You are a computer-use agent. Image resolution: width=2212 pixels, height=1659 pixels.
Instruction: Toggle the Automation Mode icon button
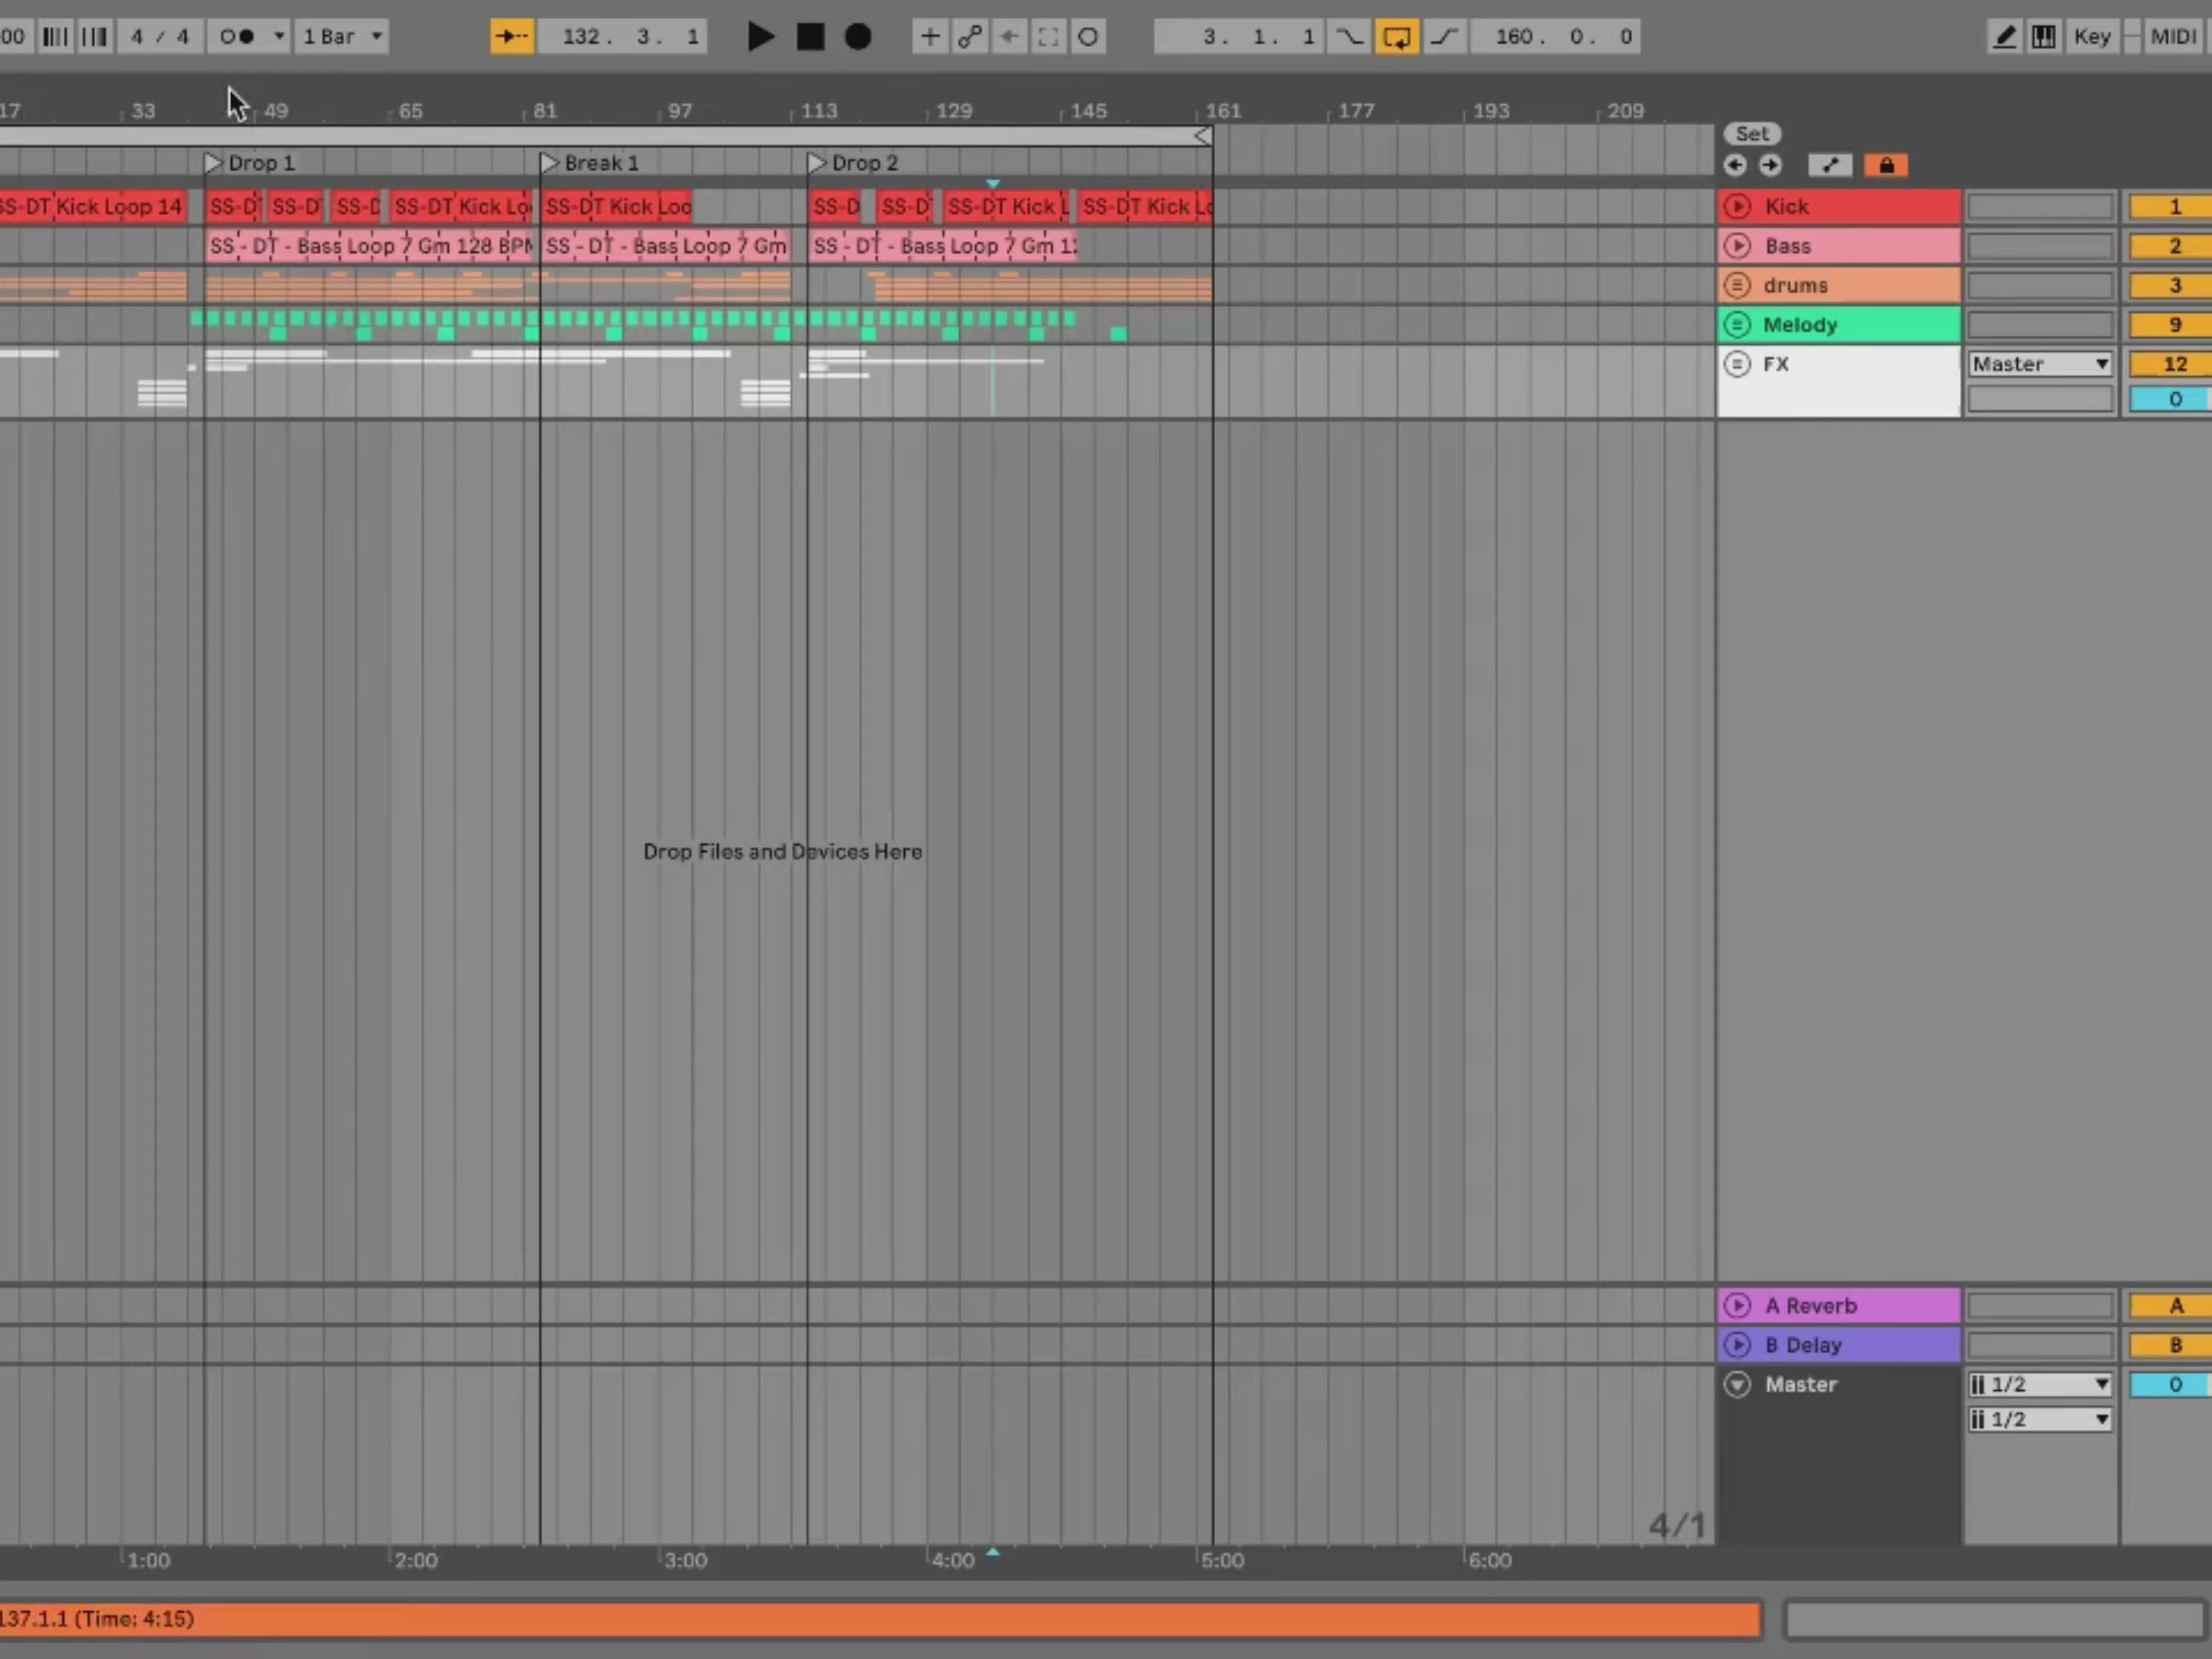coord(1830,165)
